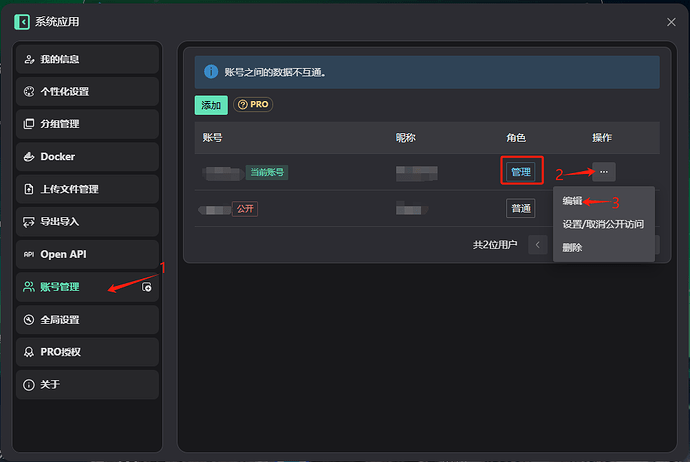Image resolution: width=690 pixels, height=462 pixels.
Task: Click the 普通 role tag
Action: (x=521, y=209)
